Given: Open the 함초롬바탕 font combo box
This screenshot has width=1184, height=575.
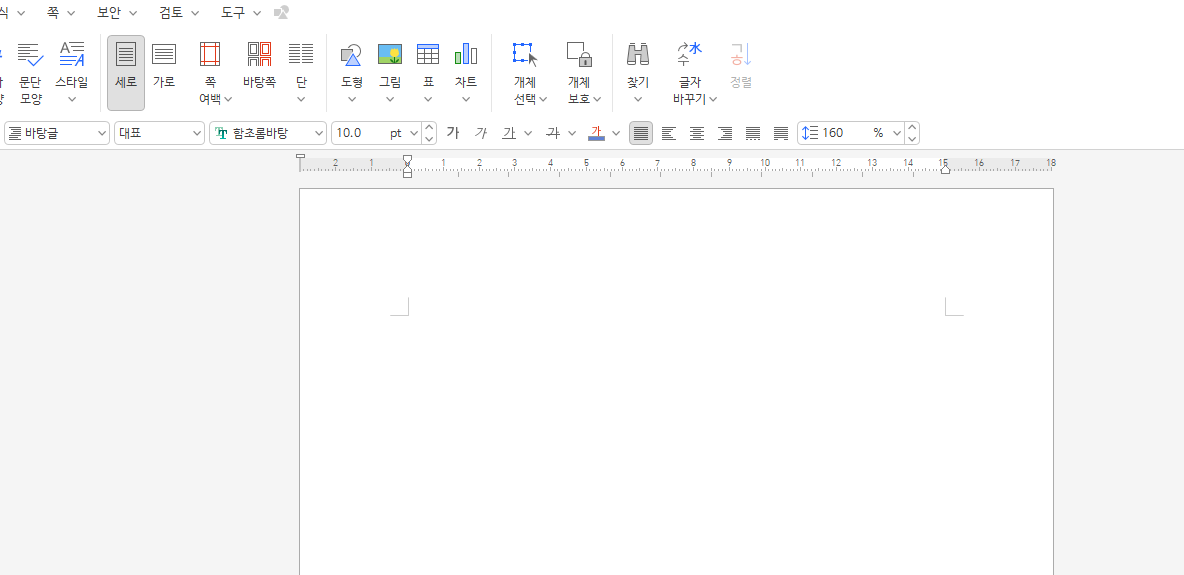Looking at the screenshot, I should pos(268,133).
